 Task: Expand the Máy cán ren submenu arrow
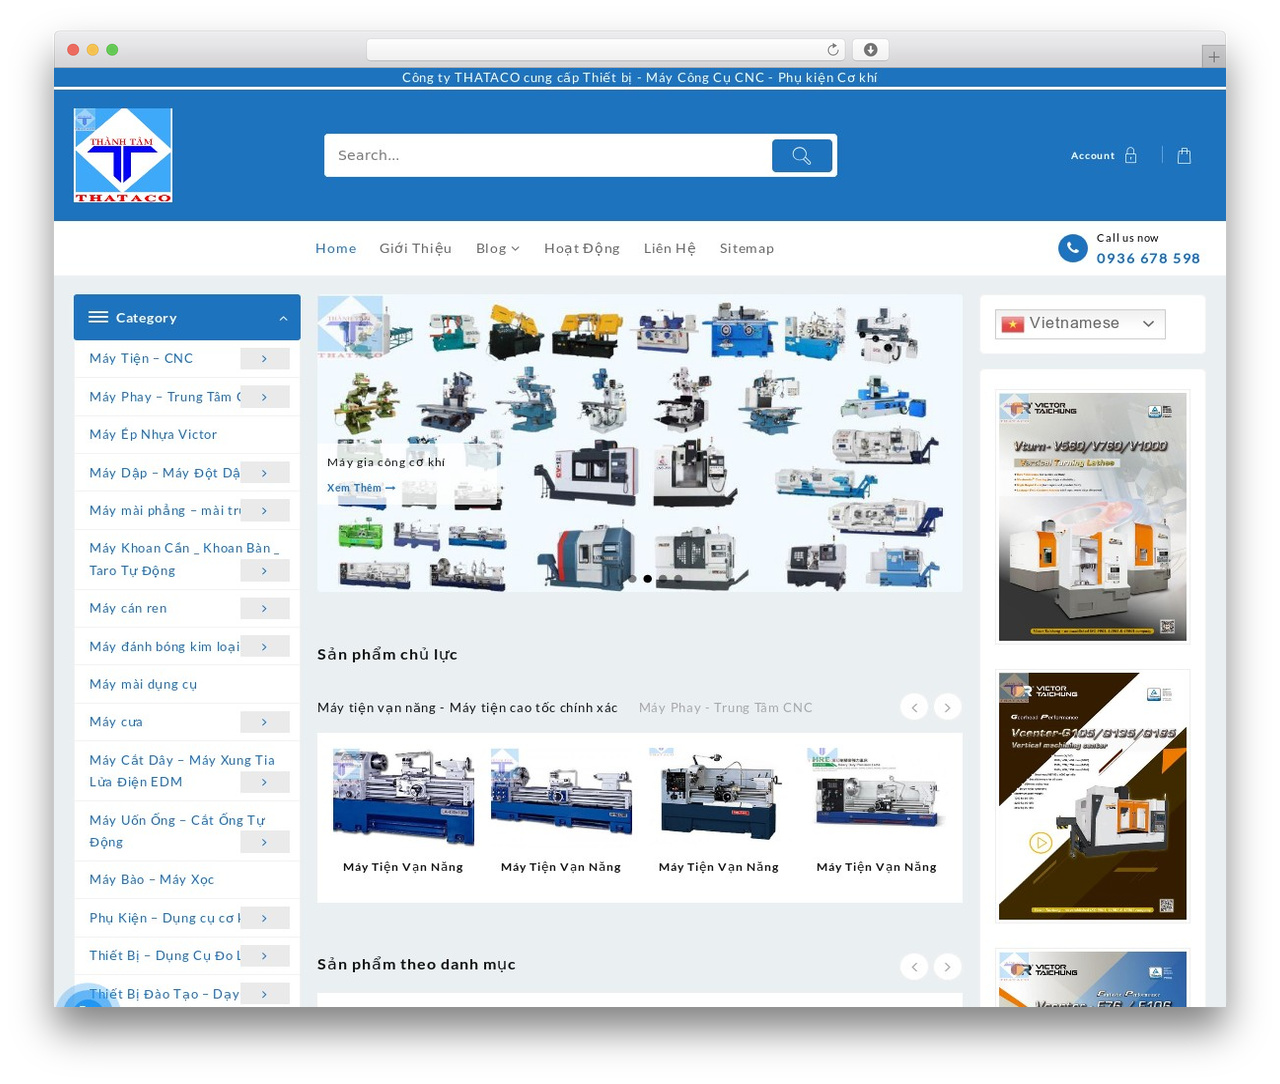264,608
